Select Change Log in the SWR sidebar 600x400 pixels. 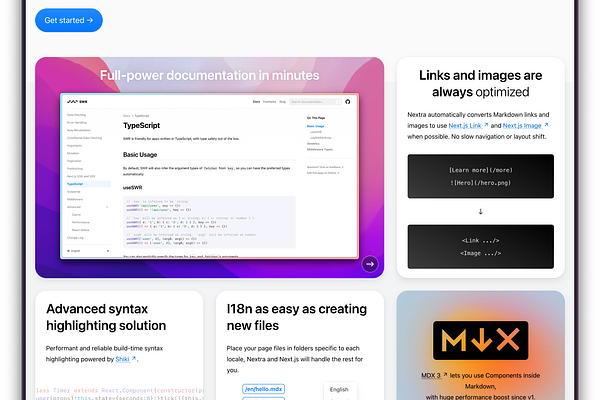pos(75,238)
